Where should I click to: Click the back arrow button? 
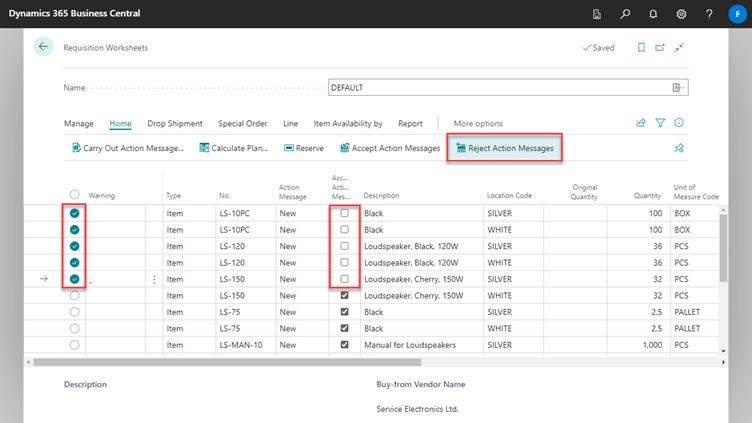[x=43, y=47]
